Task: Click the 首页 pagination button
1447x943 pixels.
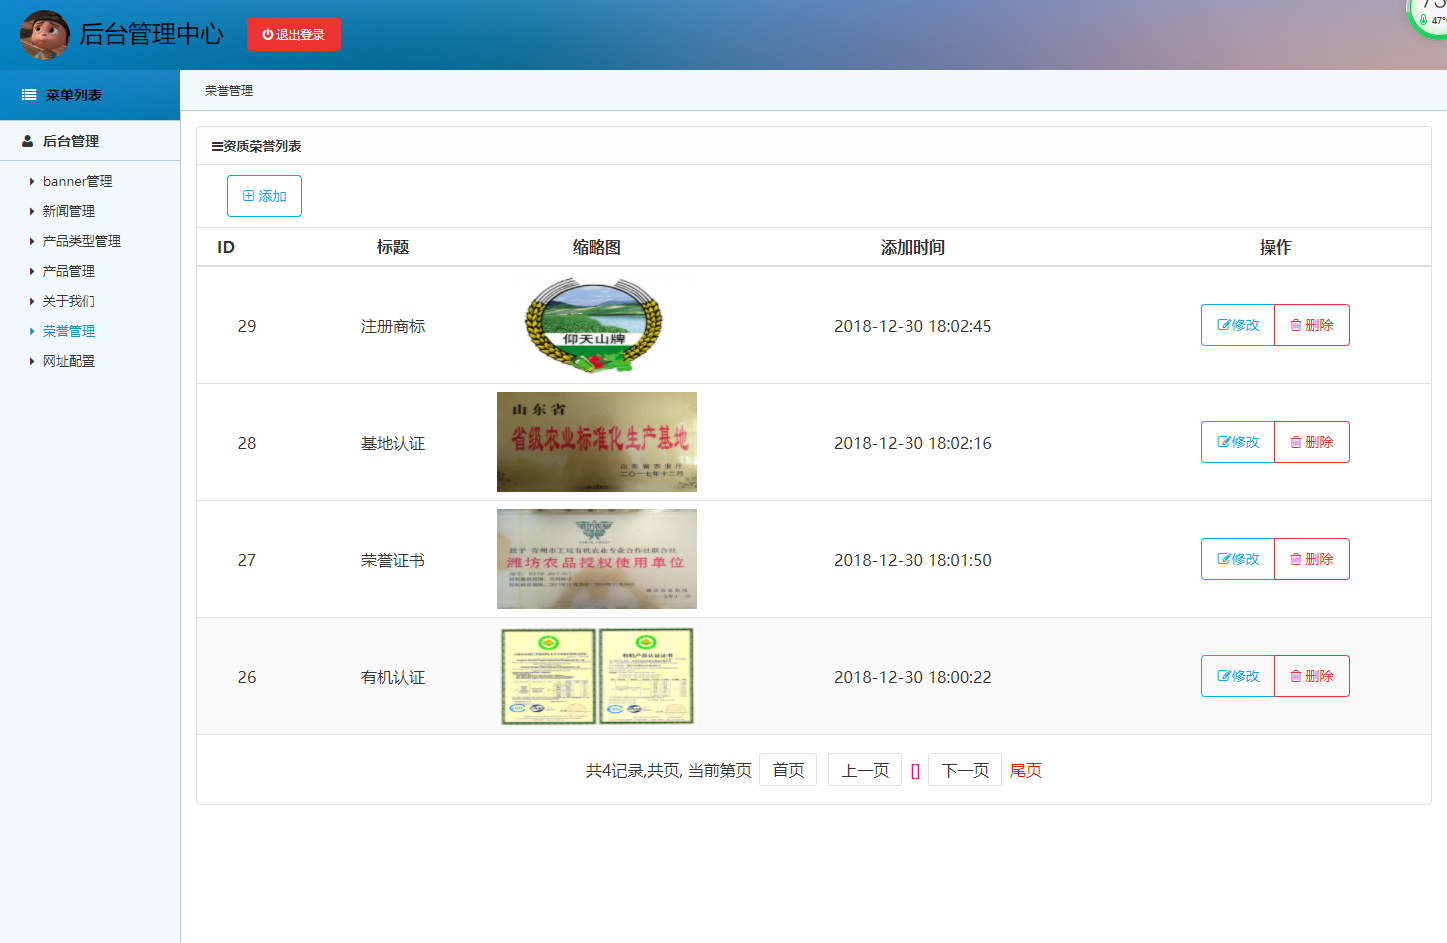Action: point(788,769)
